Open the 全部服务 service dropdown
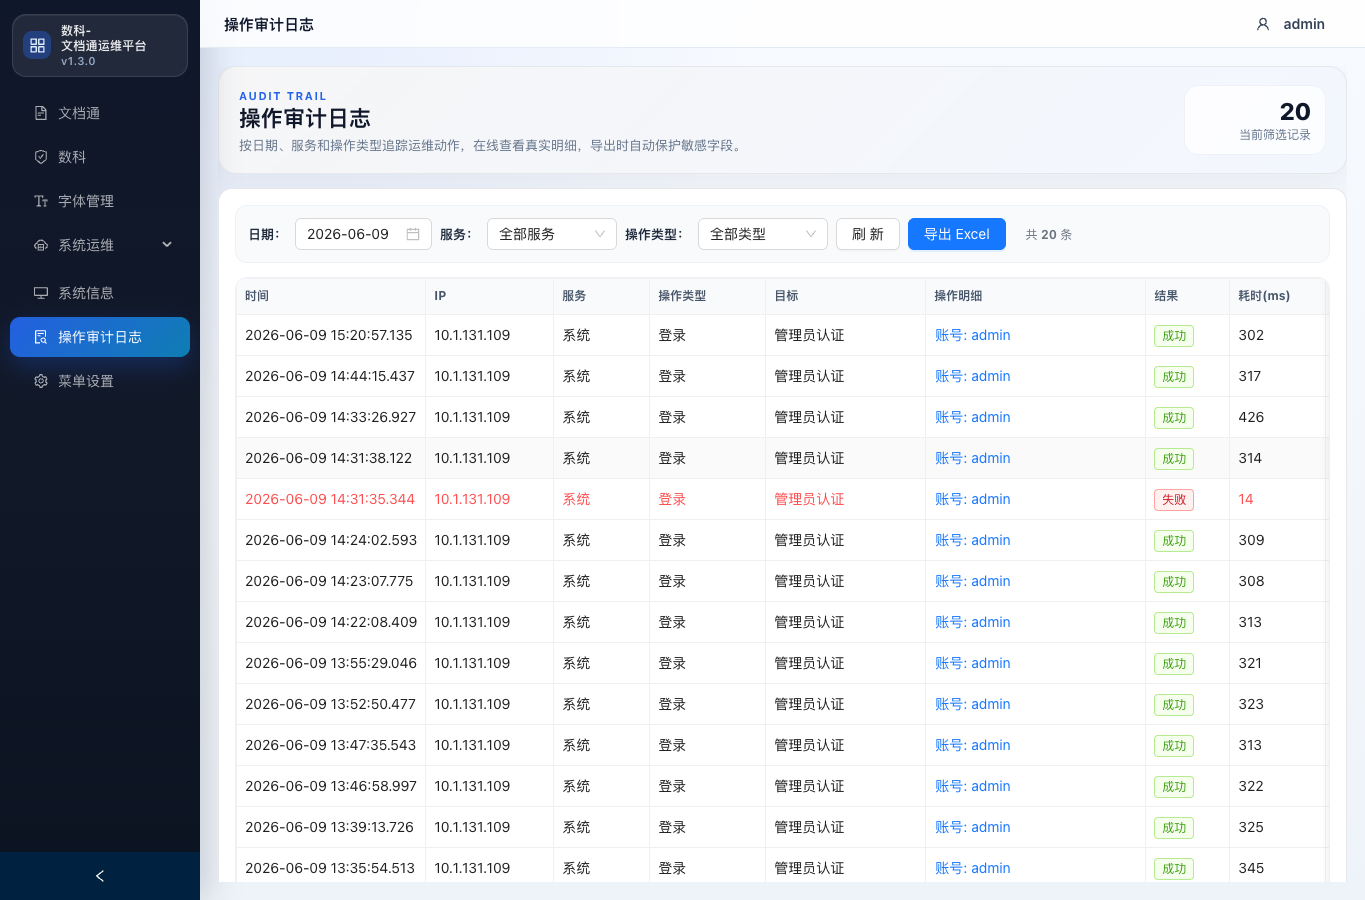Viewport: 1365px width, 900px height. (552, 234)
